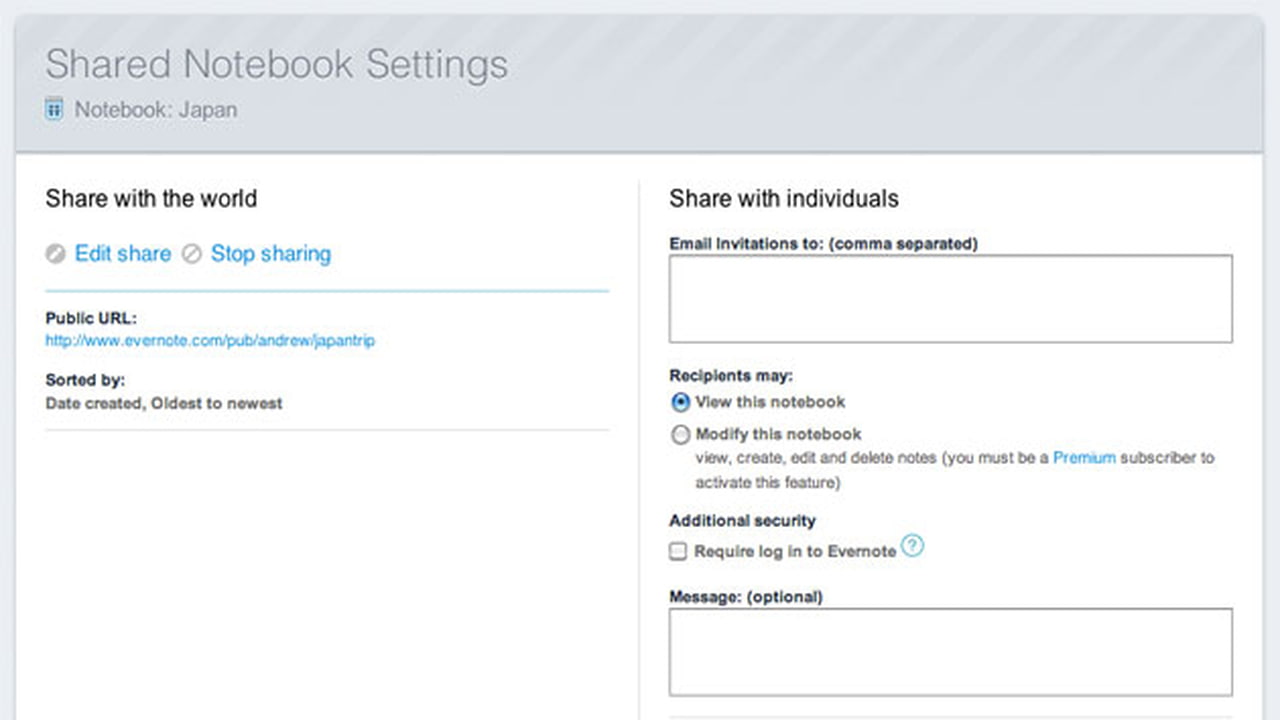Focus the optional Message text box
Image resolution: width=1280 pixels, height=720 pixels.
pyautogui.click(x=951, y=652)
